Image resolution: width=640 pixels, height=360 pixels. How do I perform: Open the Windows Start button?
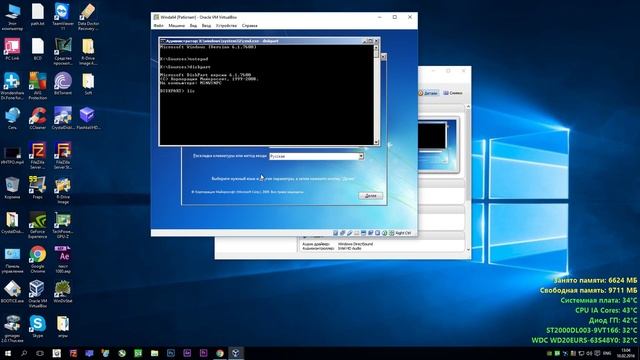coord(7,353)
